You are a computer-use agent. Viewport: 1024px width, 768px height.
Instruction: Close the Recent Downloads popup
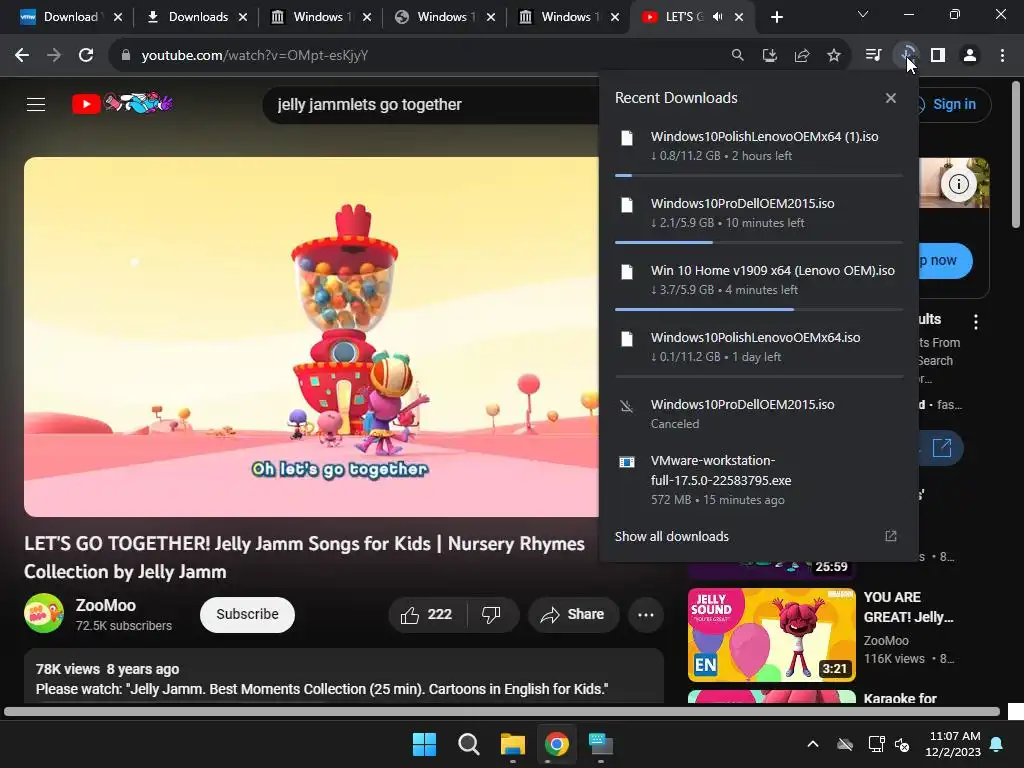coord(891,98)
